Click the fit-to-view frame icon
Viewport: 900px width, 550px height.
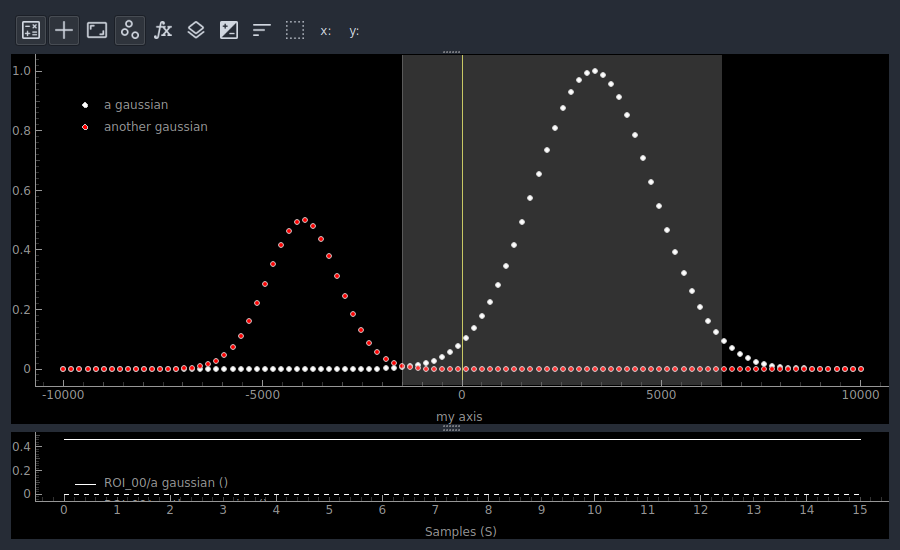click(x=97, y=30)
